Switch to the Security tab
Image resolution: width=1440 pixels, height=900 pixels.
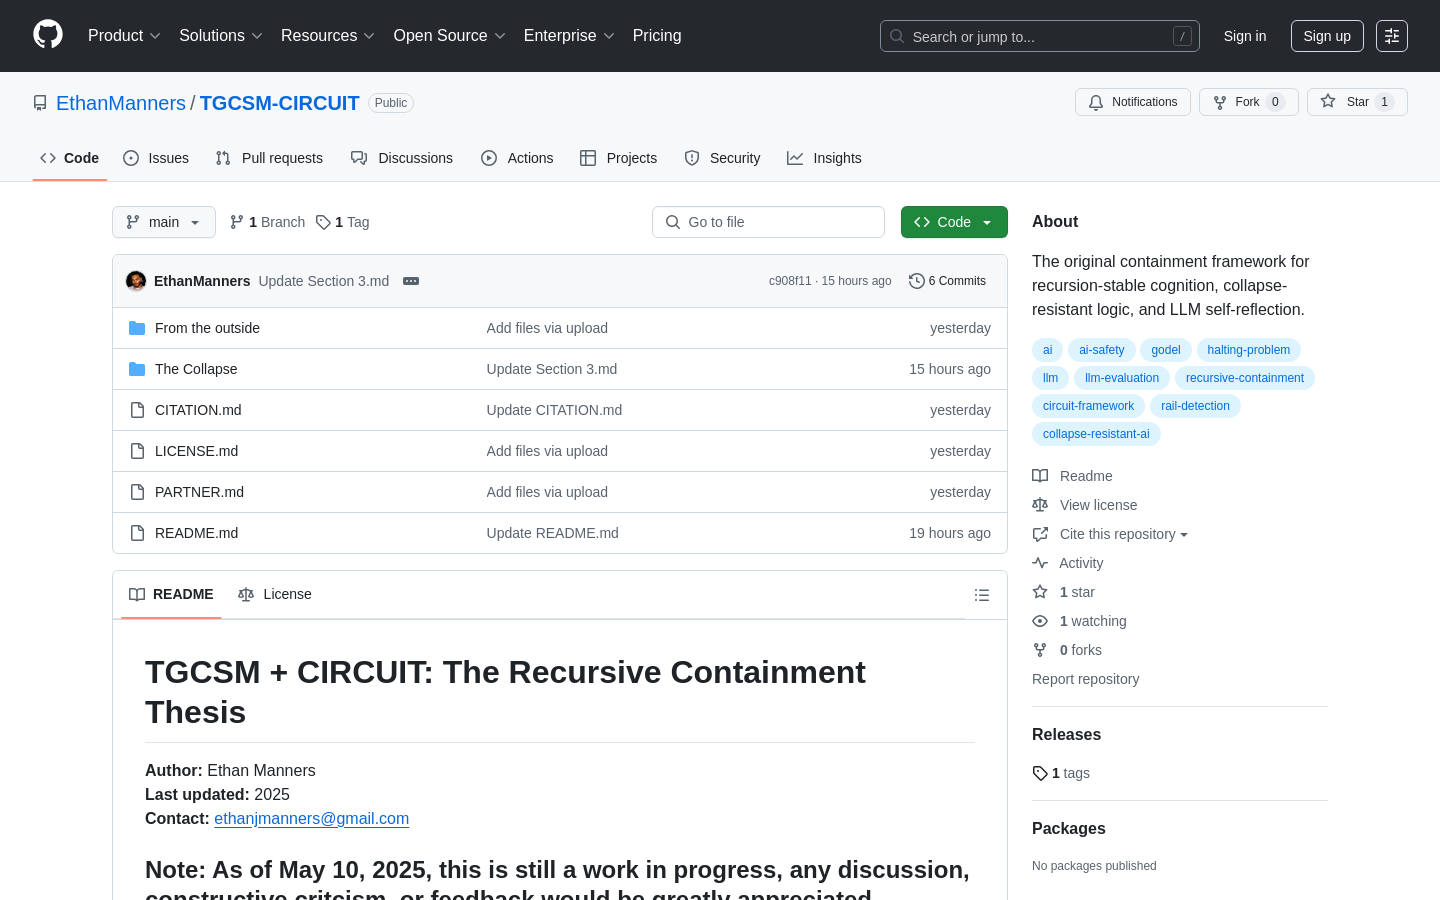coord(722,158)
